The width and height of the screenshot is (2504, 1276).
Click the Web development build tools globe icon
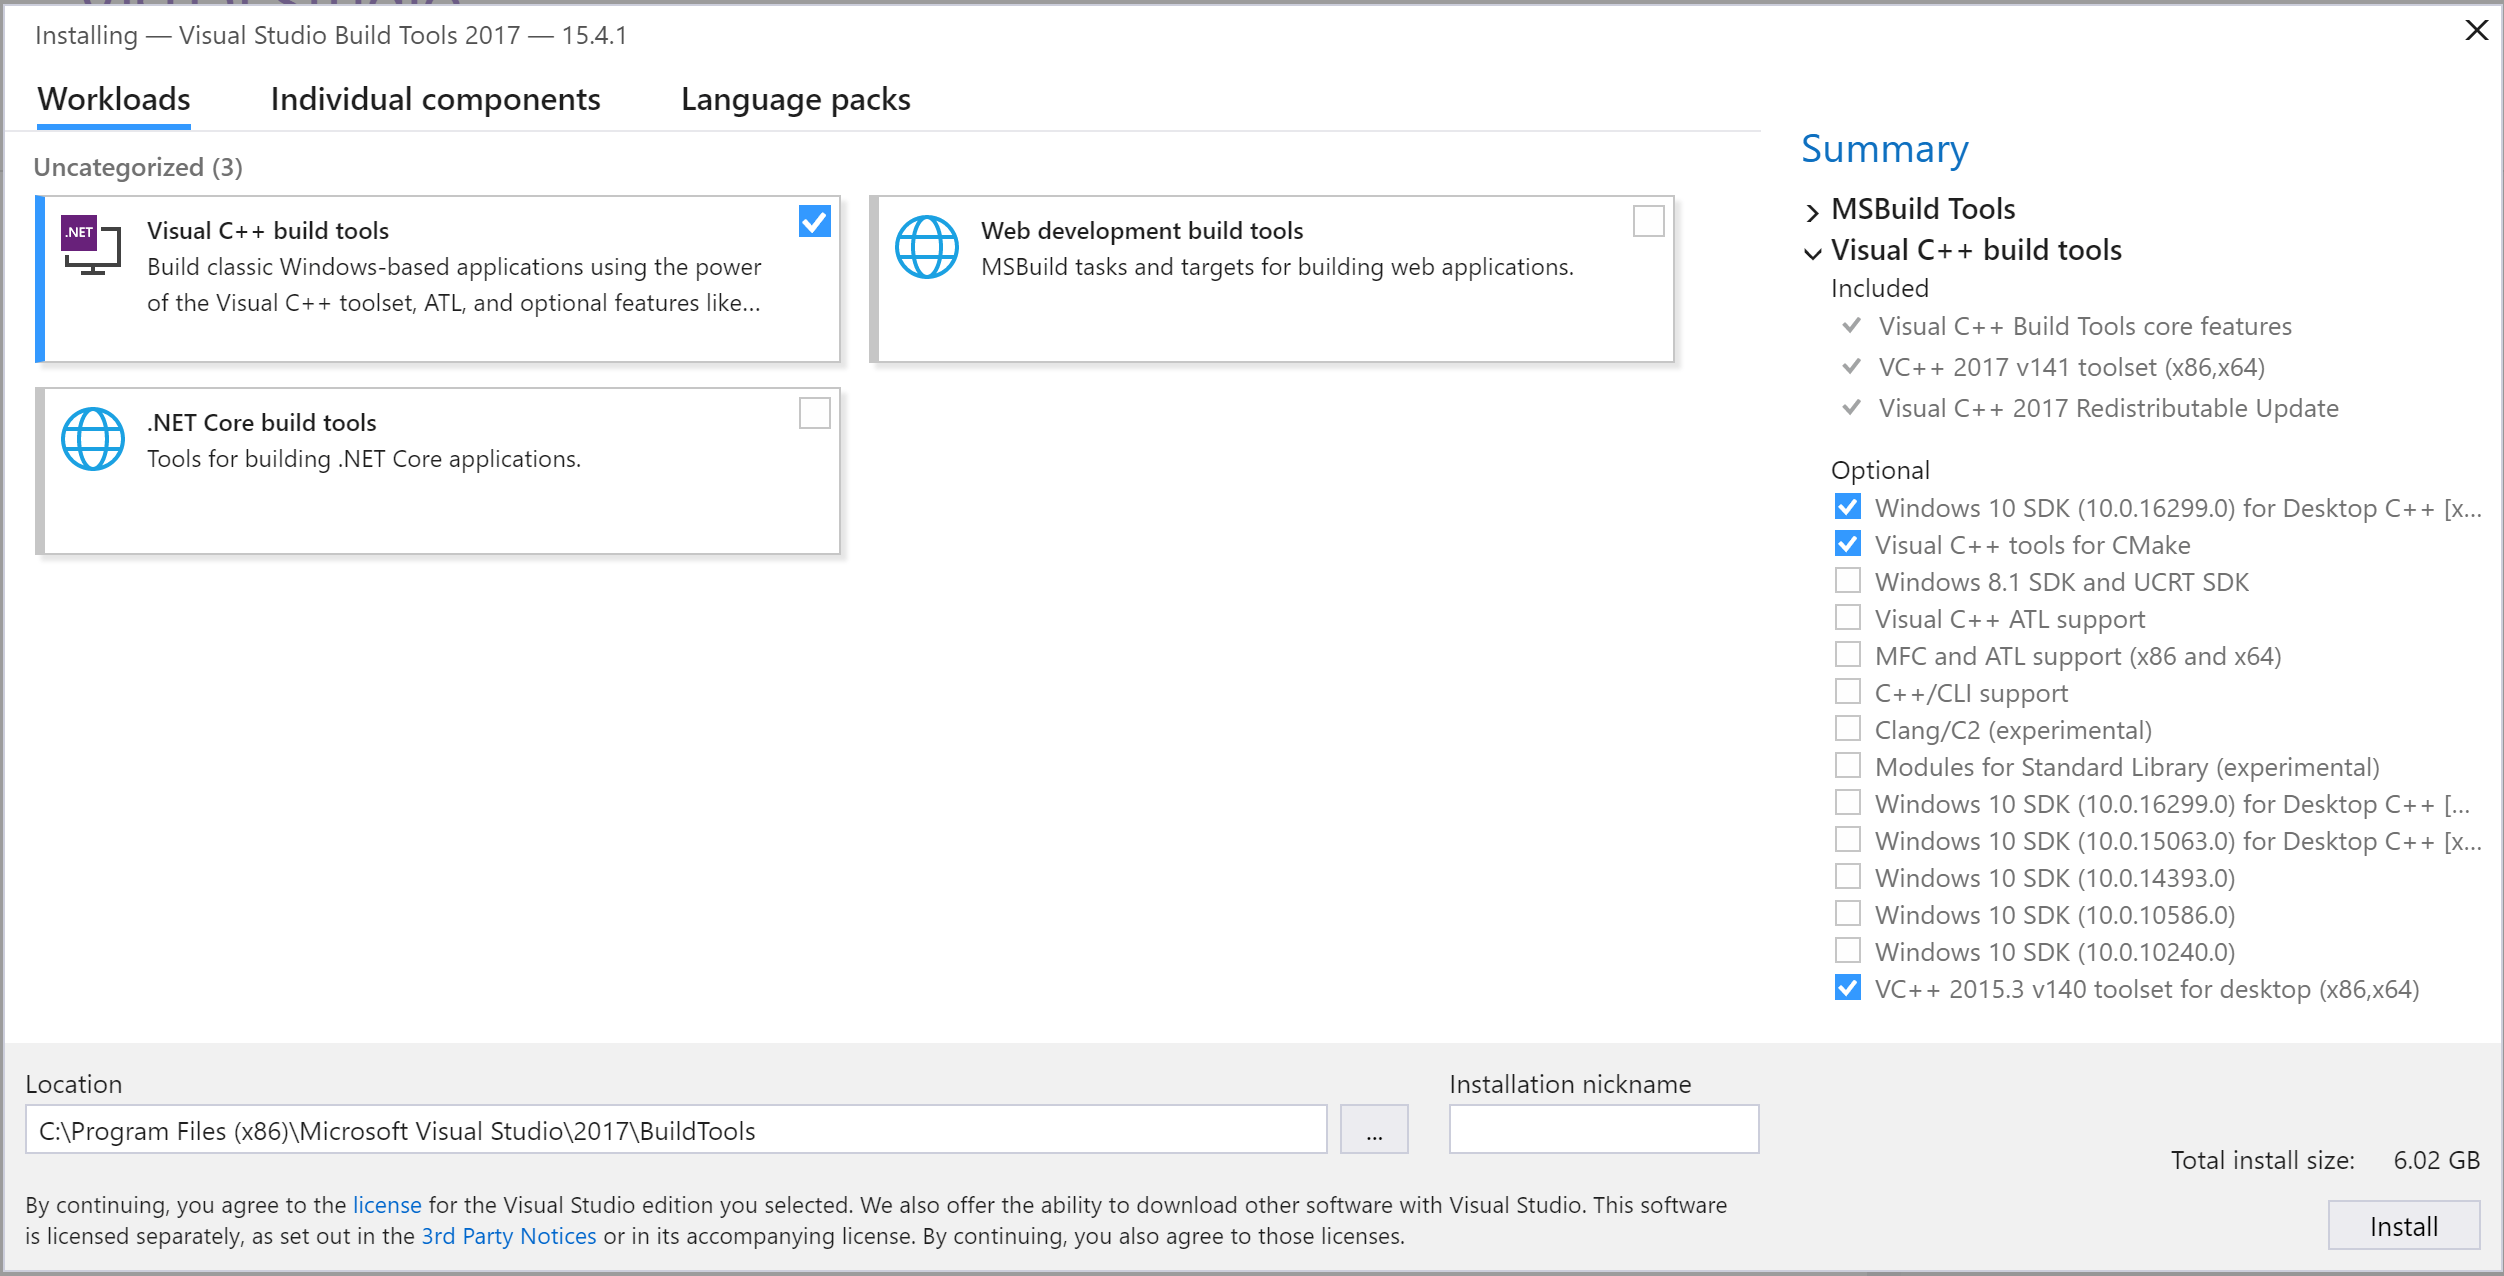[x=926, y=247]
